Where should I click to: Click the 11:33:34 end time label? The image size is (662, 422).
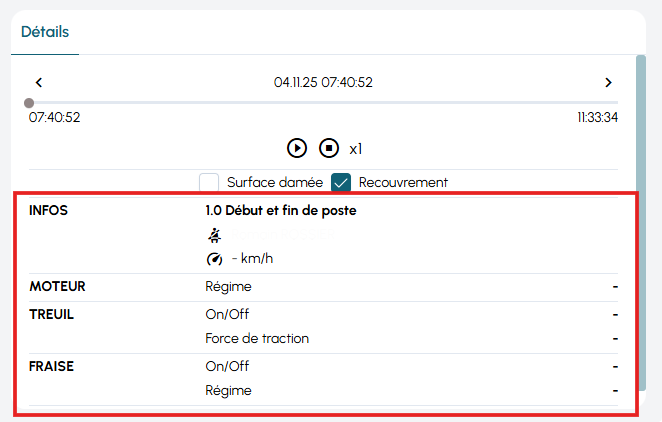point(597,118)
